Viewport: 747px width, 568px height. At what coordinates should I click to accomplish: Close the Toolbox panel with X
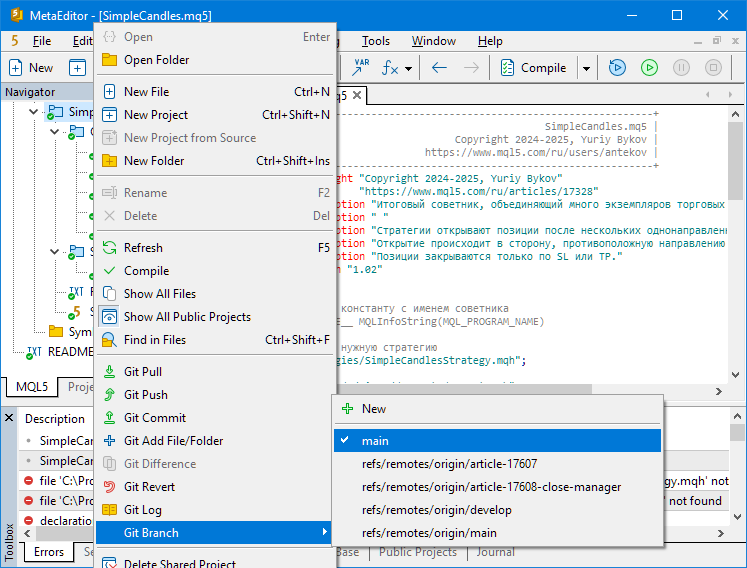pyautogui.click(x=9, y=418)
